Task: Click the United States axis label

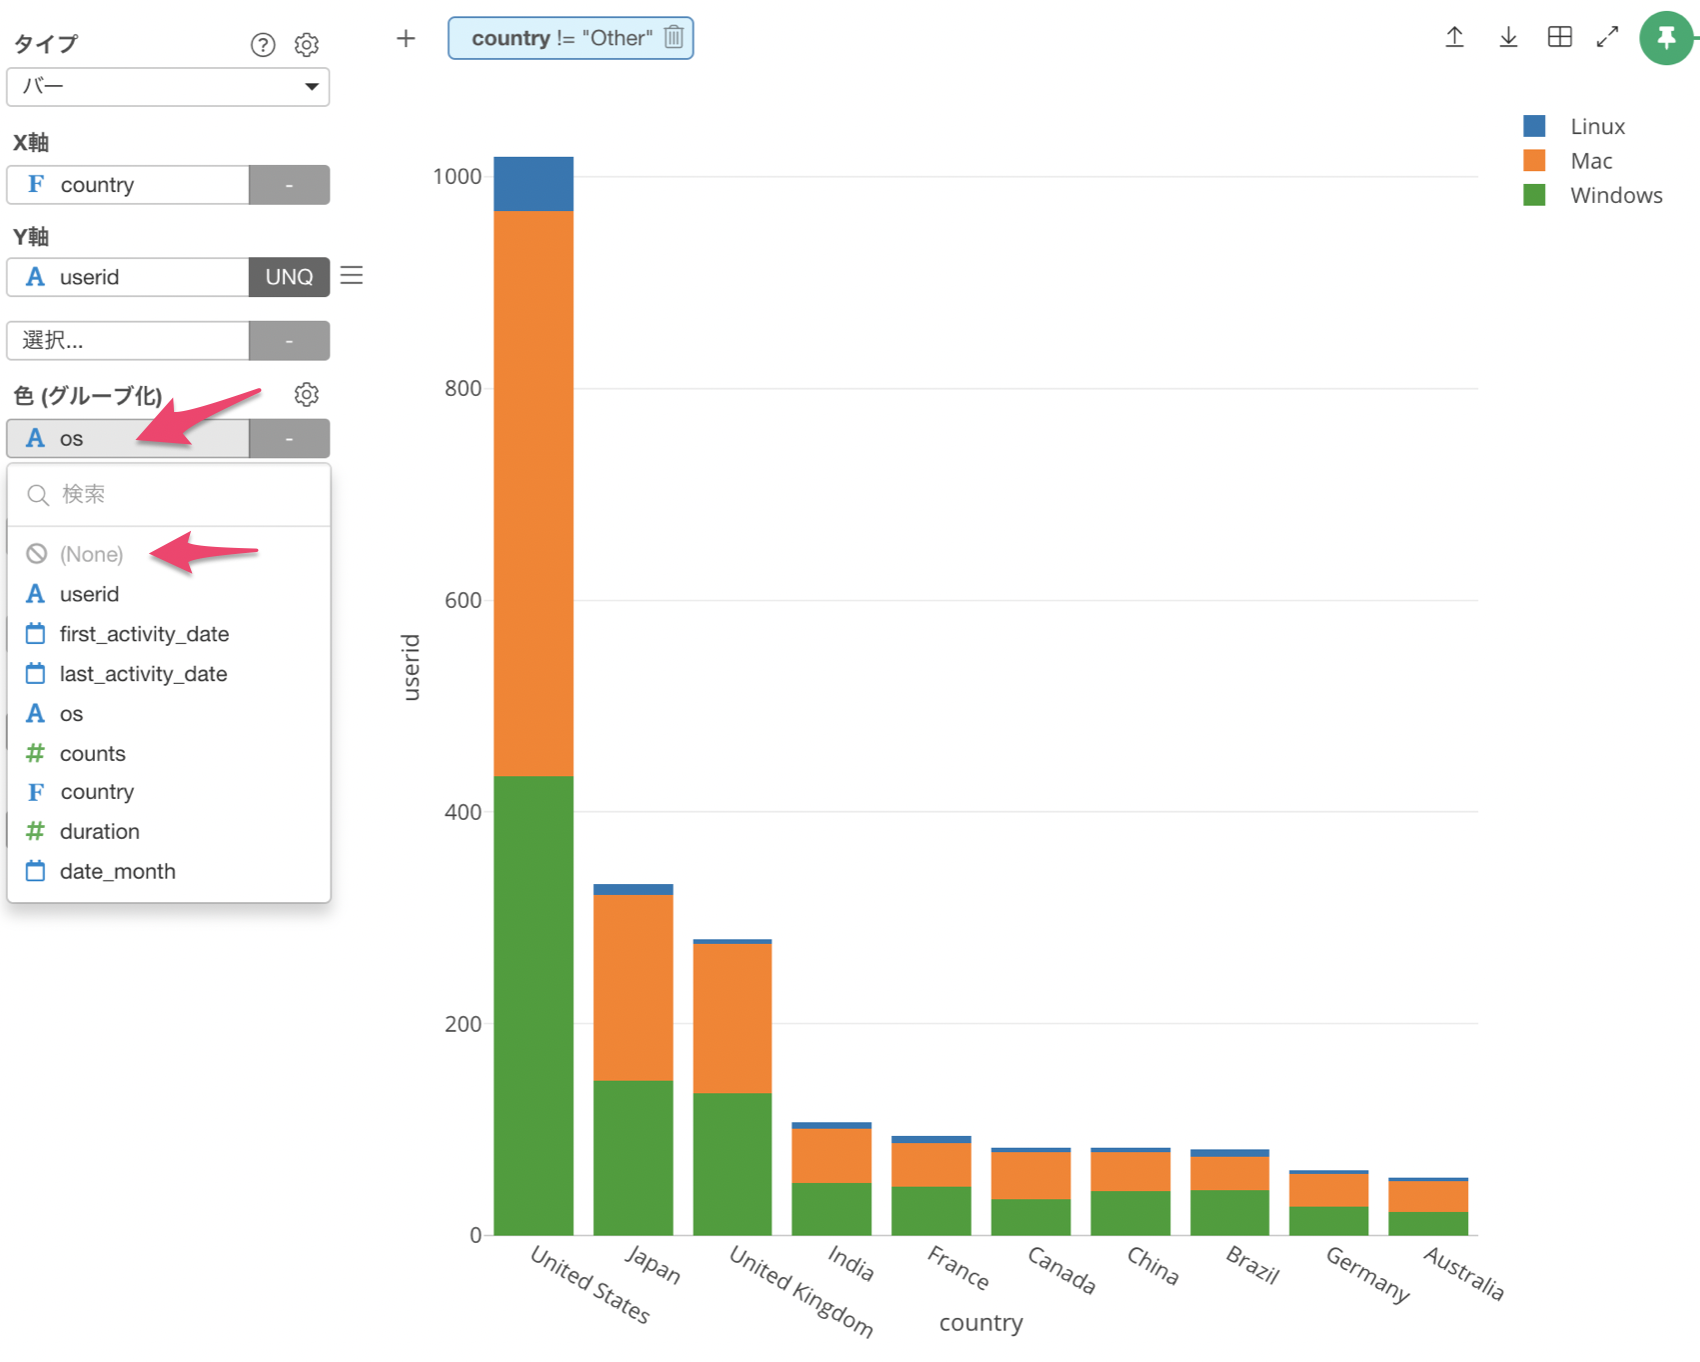Action: (590, 1284)
